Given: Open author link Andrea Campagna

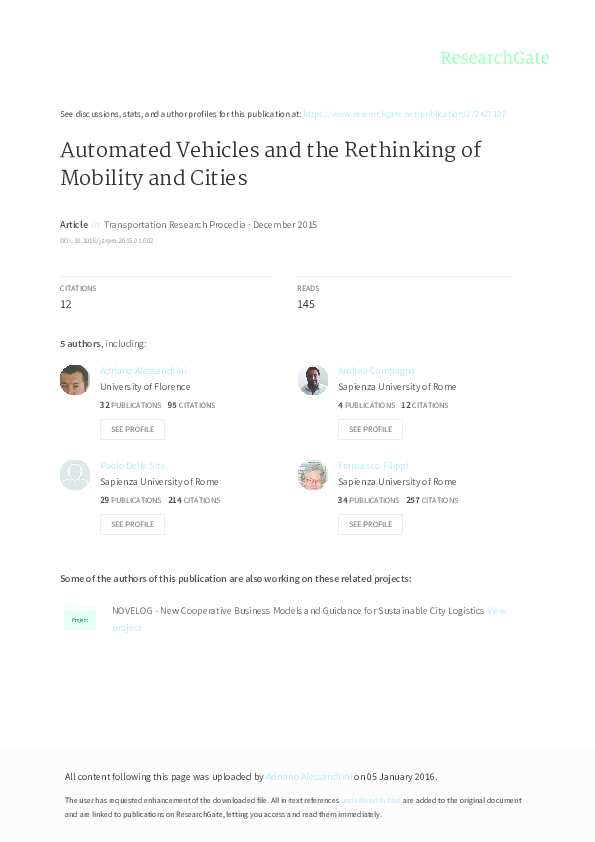Looking at the screenshot, I should coord(375,370).
